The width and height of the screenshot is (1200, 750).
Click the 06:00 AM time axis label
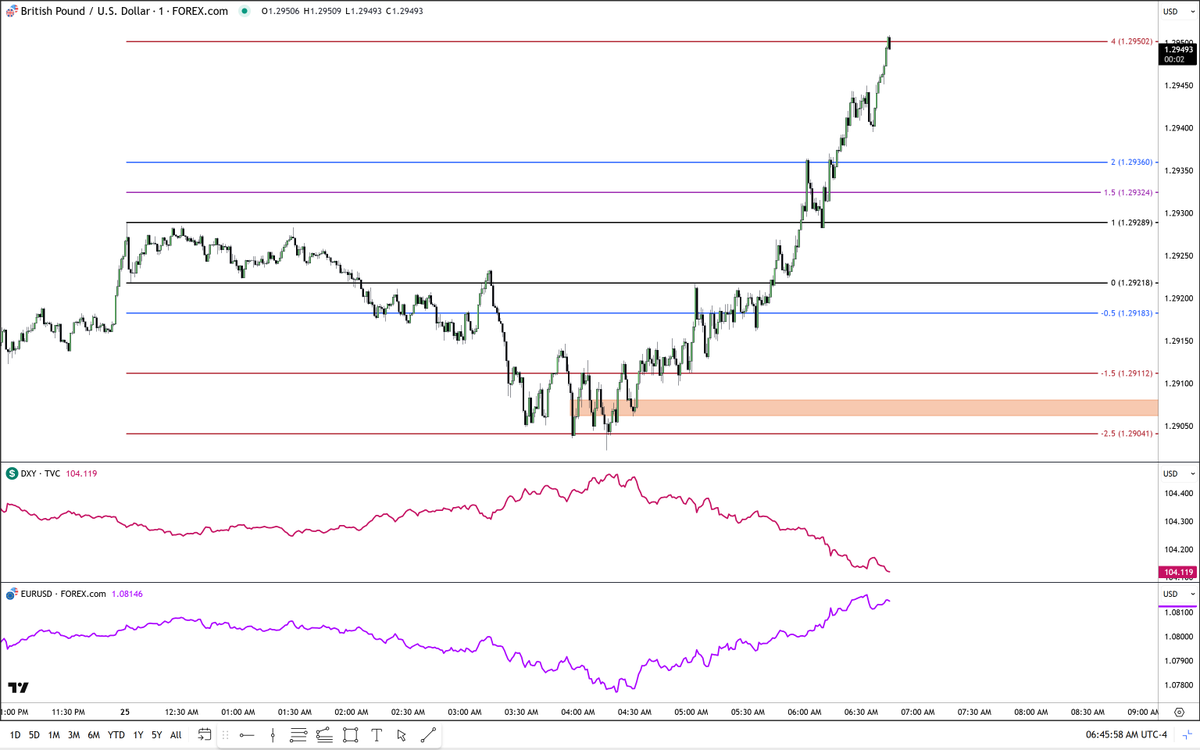[x=805, y=712]
